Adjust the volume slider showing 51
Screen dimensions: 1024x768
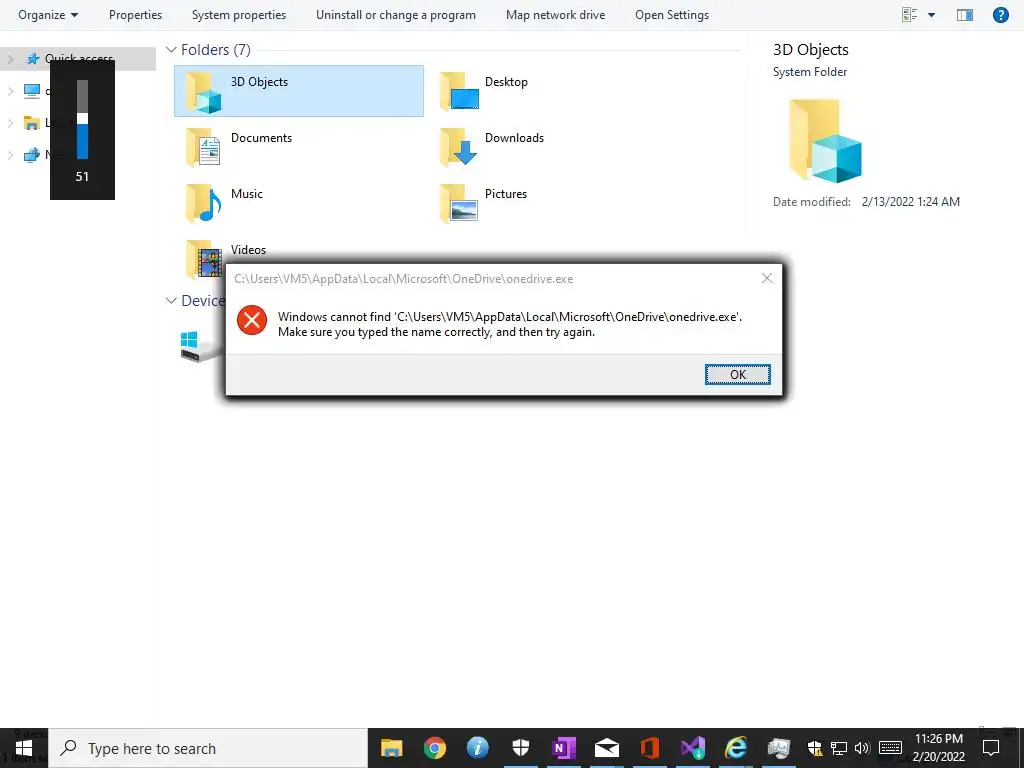click(x=82, y=120)
